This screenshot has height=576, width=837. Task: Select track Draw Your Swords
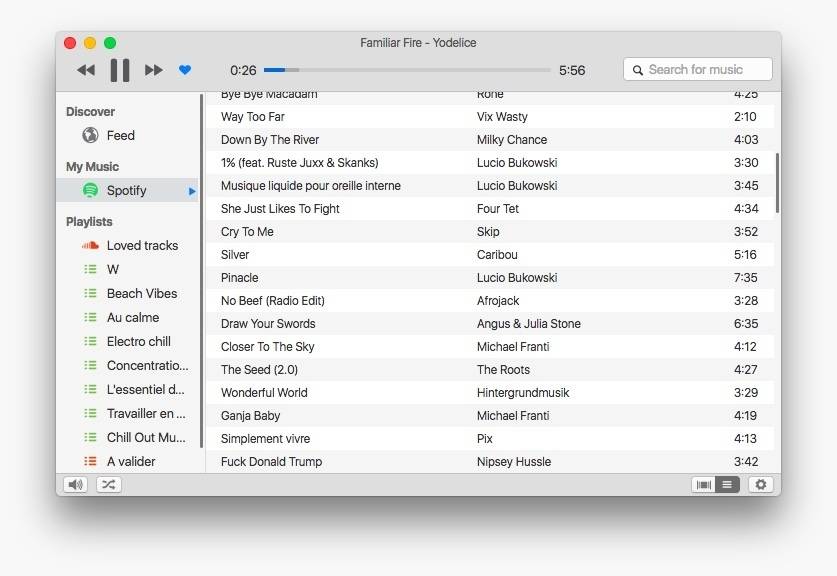click(490, 323)
